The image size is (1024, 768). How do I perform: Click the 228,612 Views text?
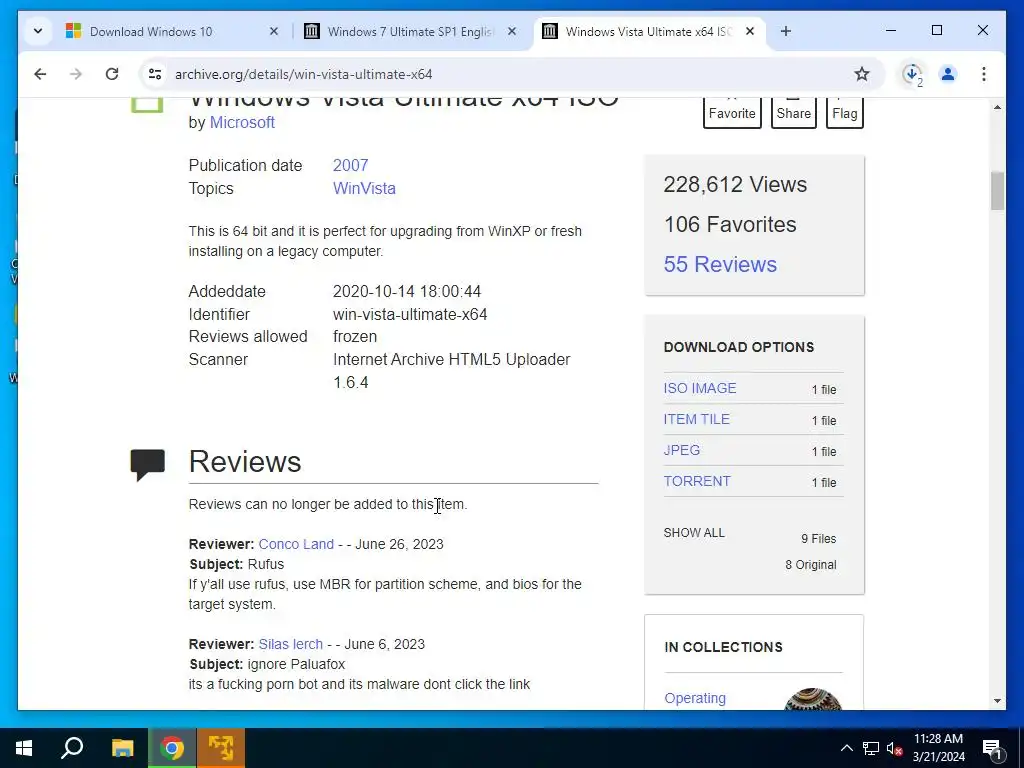(x=735, y=184)
